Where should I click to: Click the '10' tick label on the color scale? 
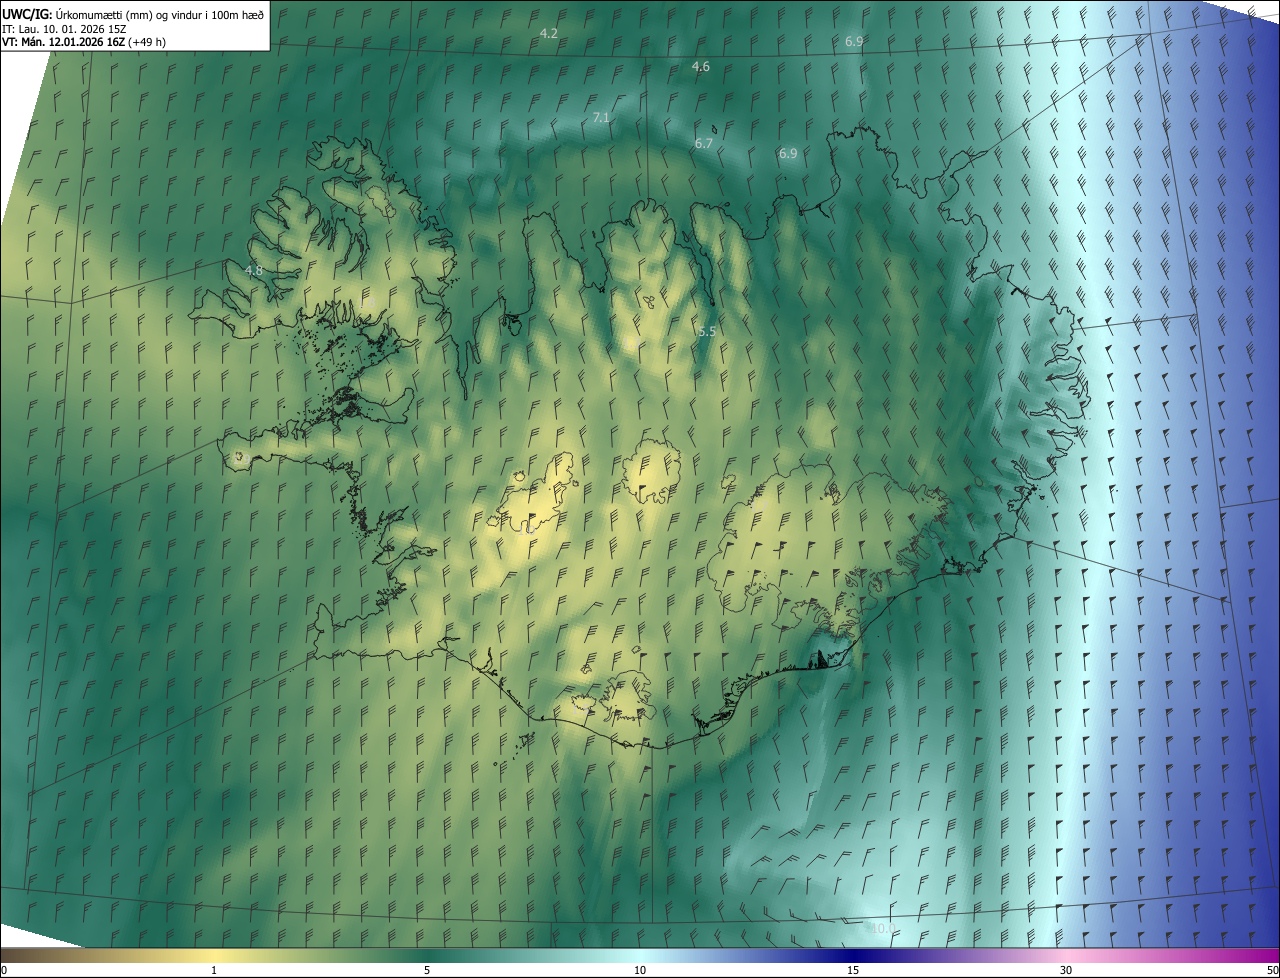pyautogui.click(x=640, y=970)
